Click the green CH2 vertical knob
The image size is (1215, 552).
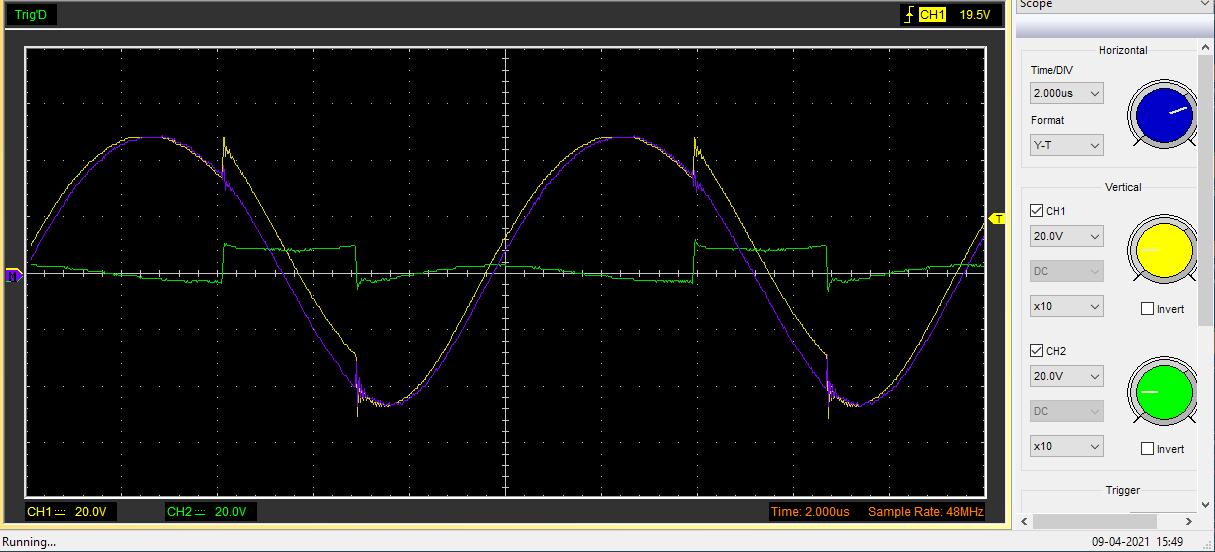pos(1162,389)
